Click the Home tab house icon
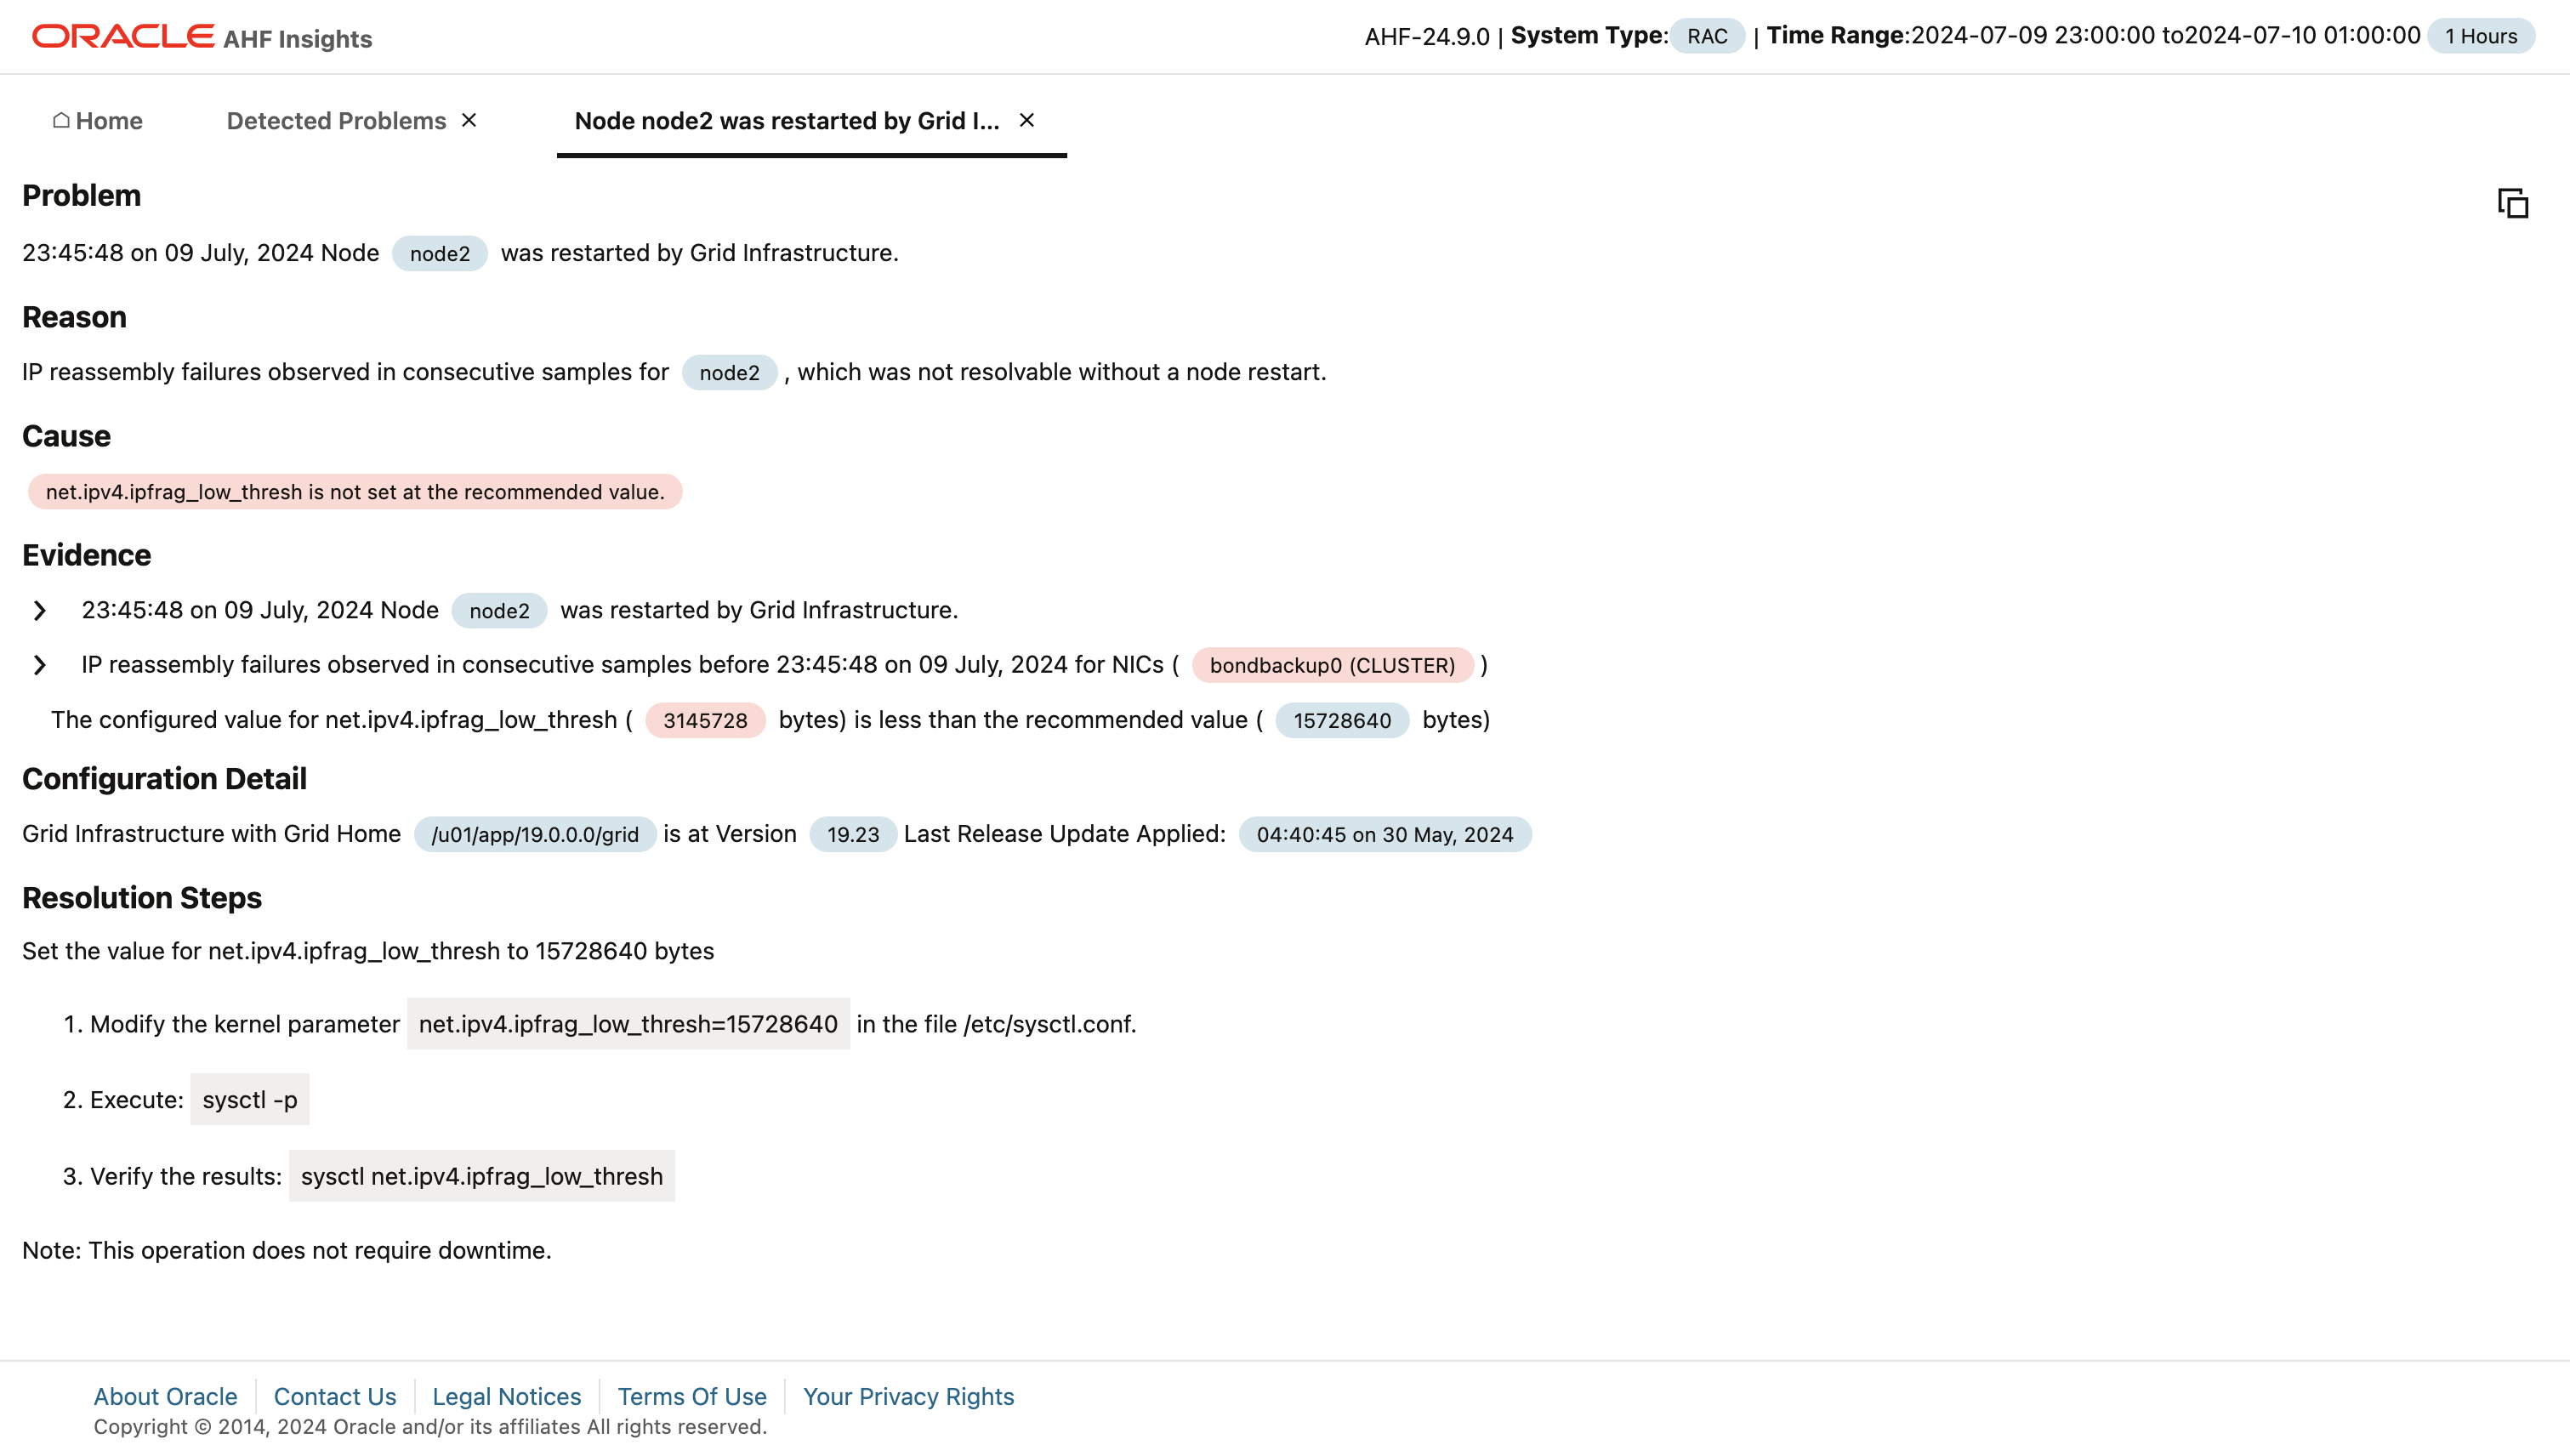Image resolution: width=2570 pixels, height=1456 pixels. point(61,120)
